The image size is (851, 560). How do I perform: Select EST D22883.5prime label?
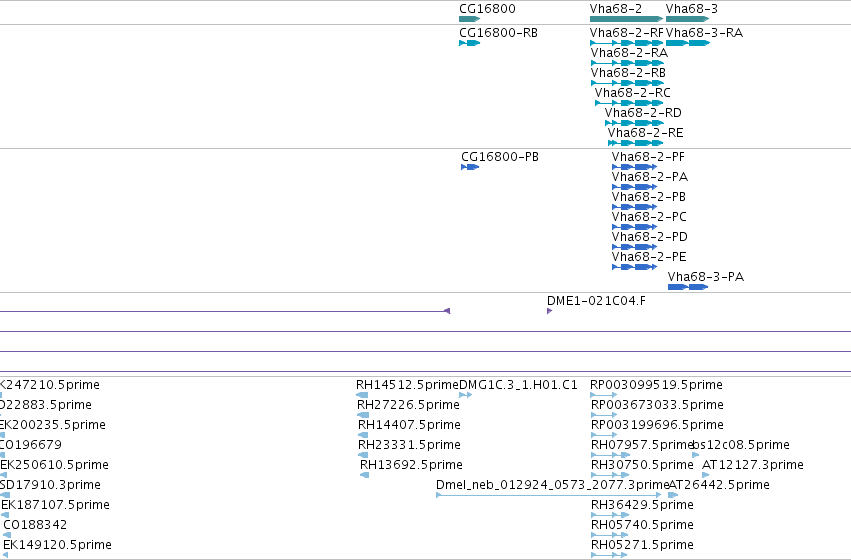click(x=46, y=405)
